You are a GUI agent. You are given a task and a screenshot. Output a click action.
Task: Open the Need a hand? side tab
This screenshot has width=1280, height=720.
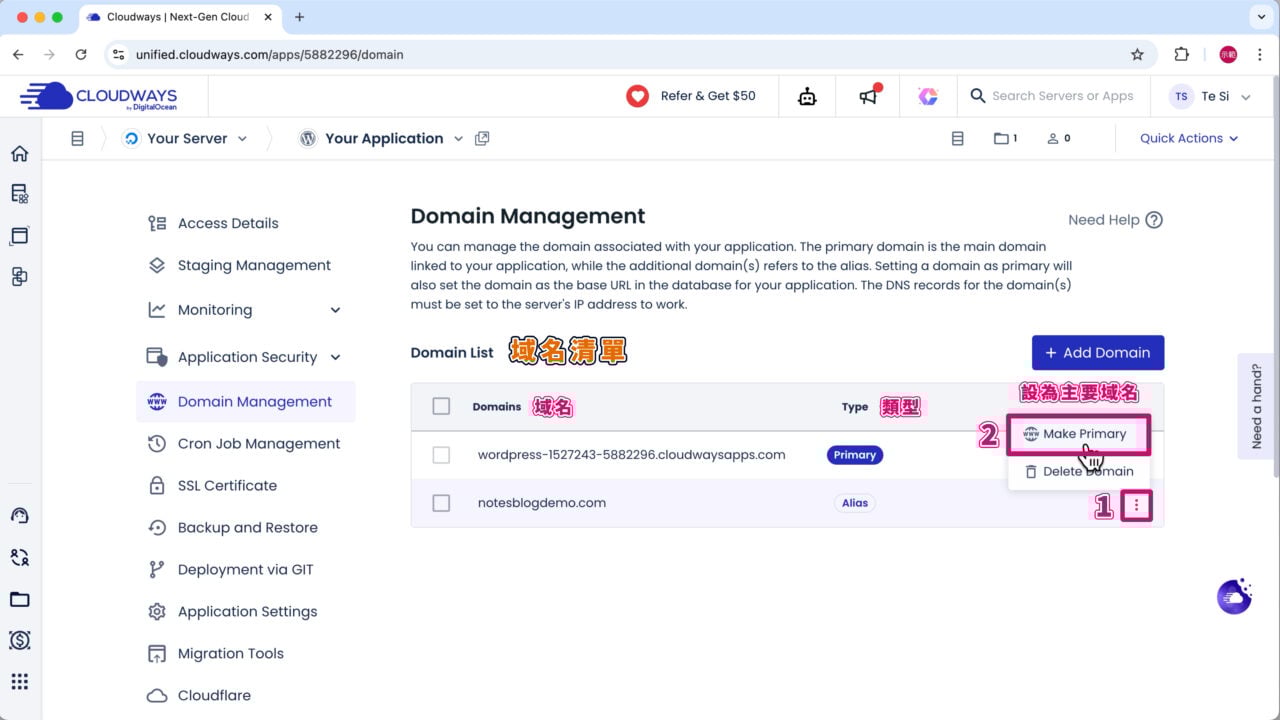coord(1257,406)
